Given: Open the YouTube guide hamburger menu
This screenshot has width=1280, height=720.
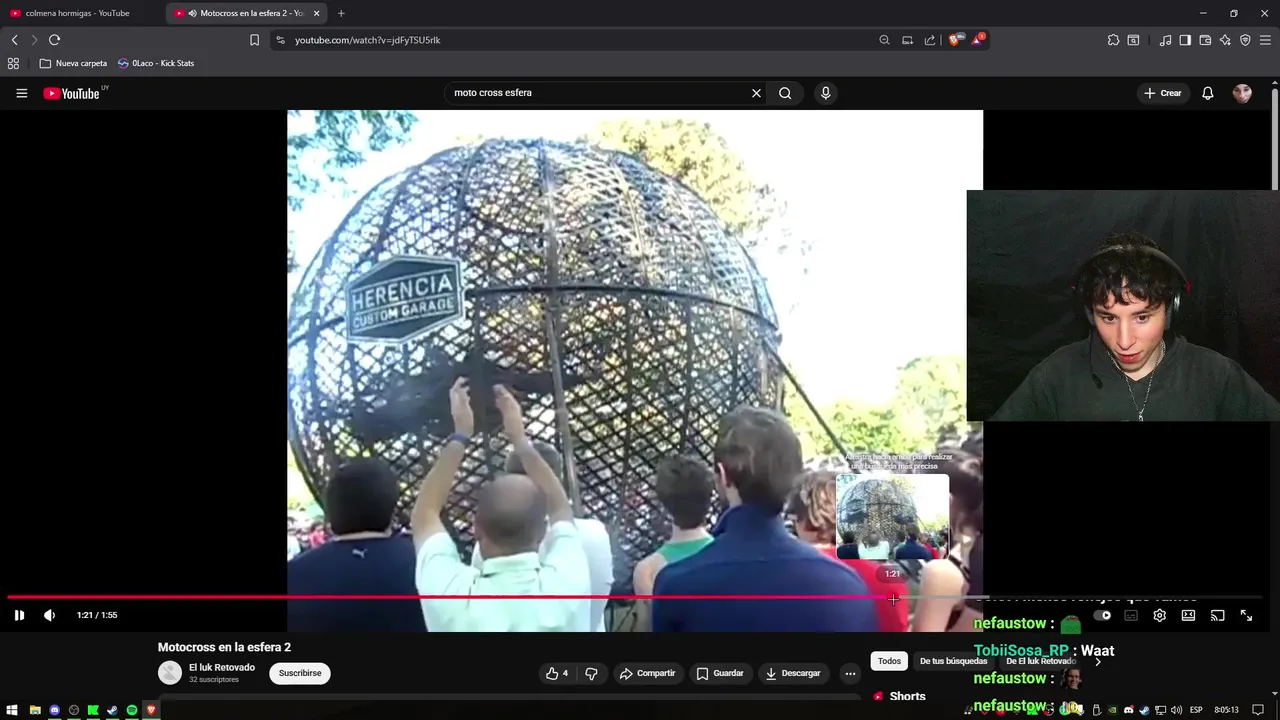Looking at the screenshot, I should click(x=21, y=93).
